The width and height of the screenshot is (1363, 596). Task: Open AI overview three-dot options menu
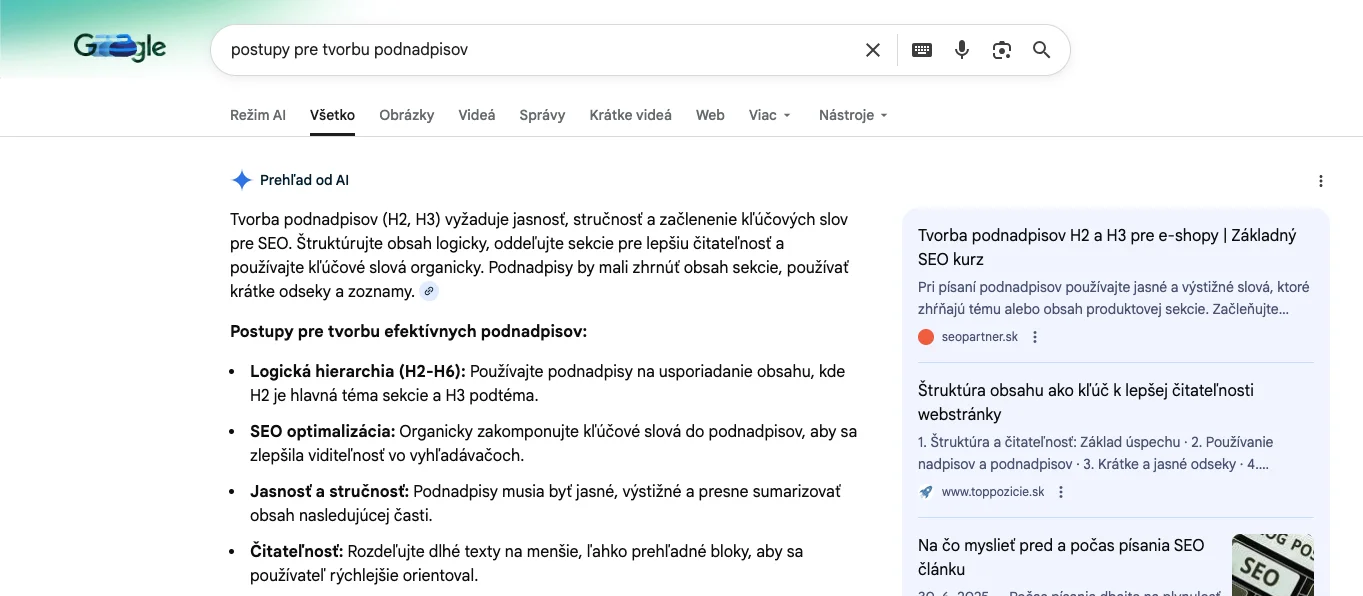[1321, 181]
